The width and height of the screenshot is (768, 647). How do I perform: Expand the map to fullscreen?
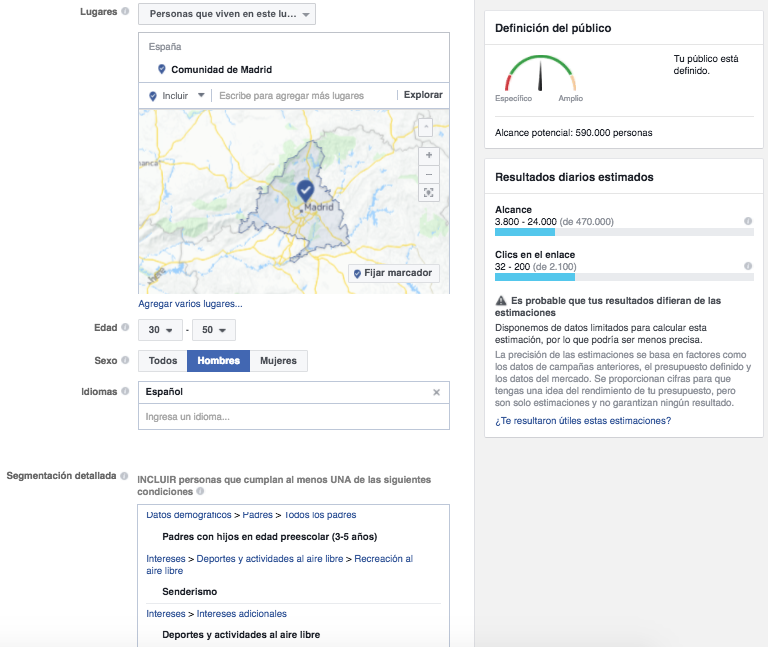click(429, 193)
